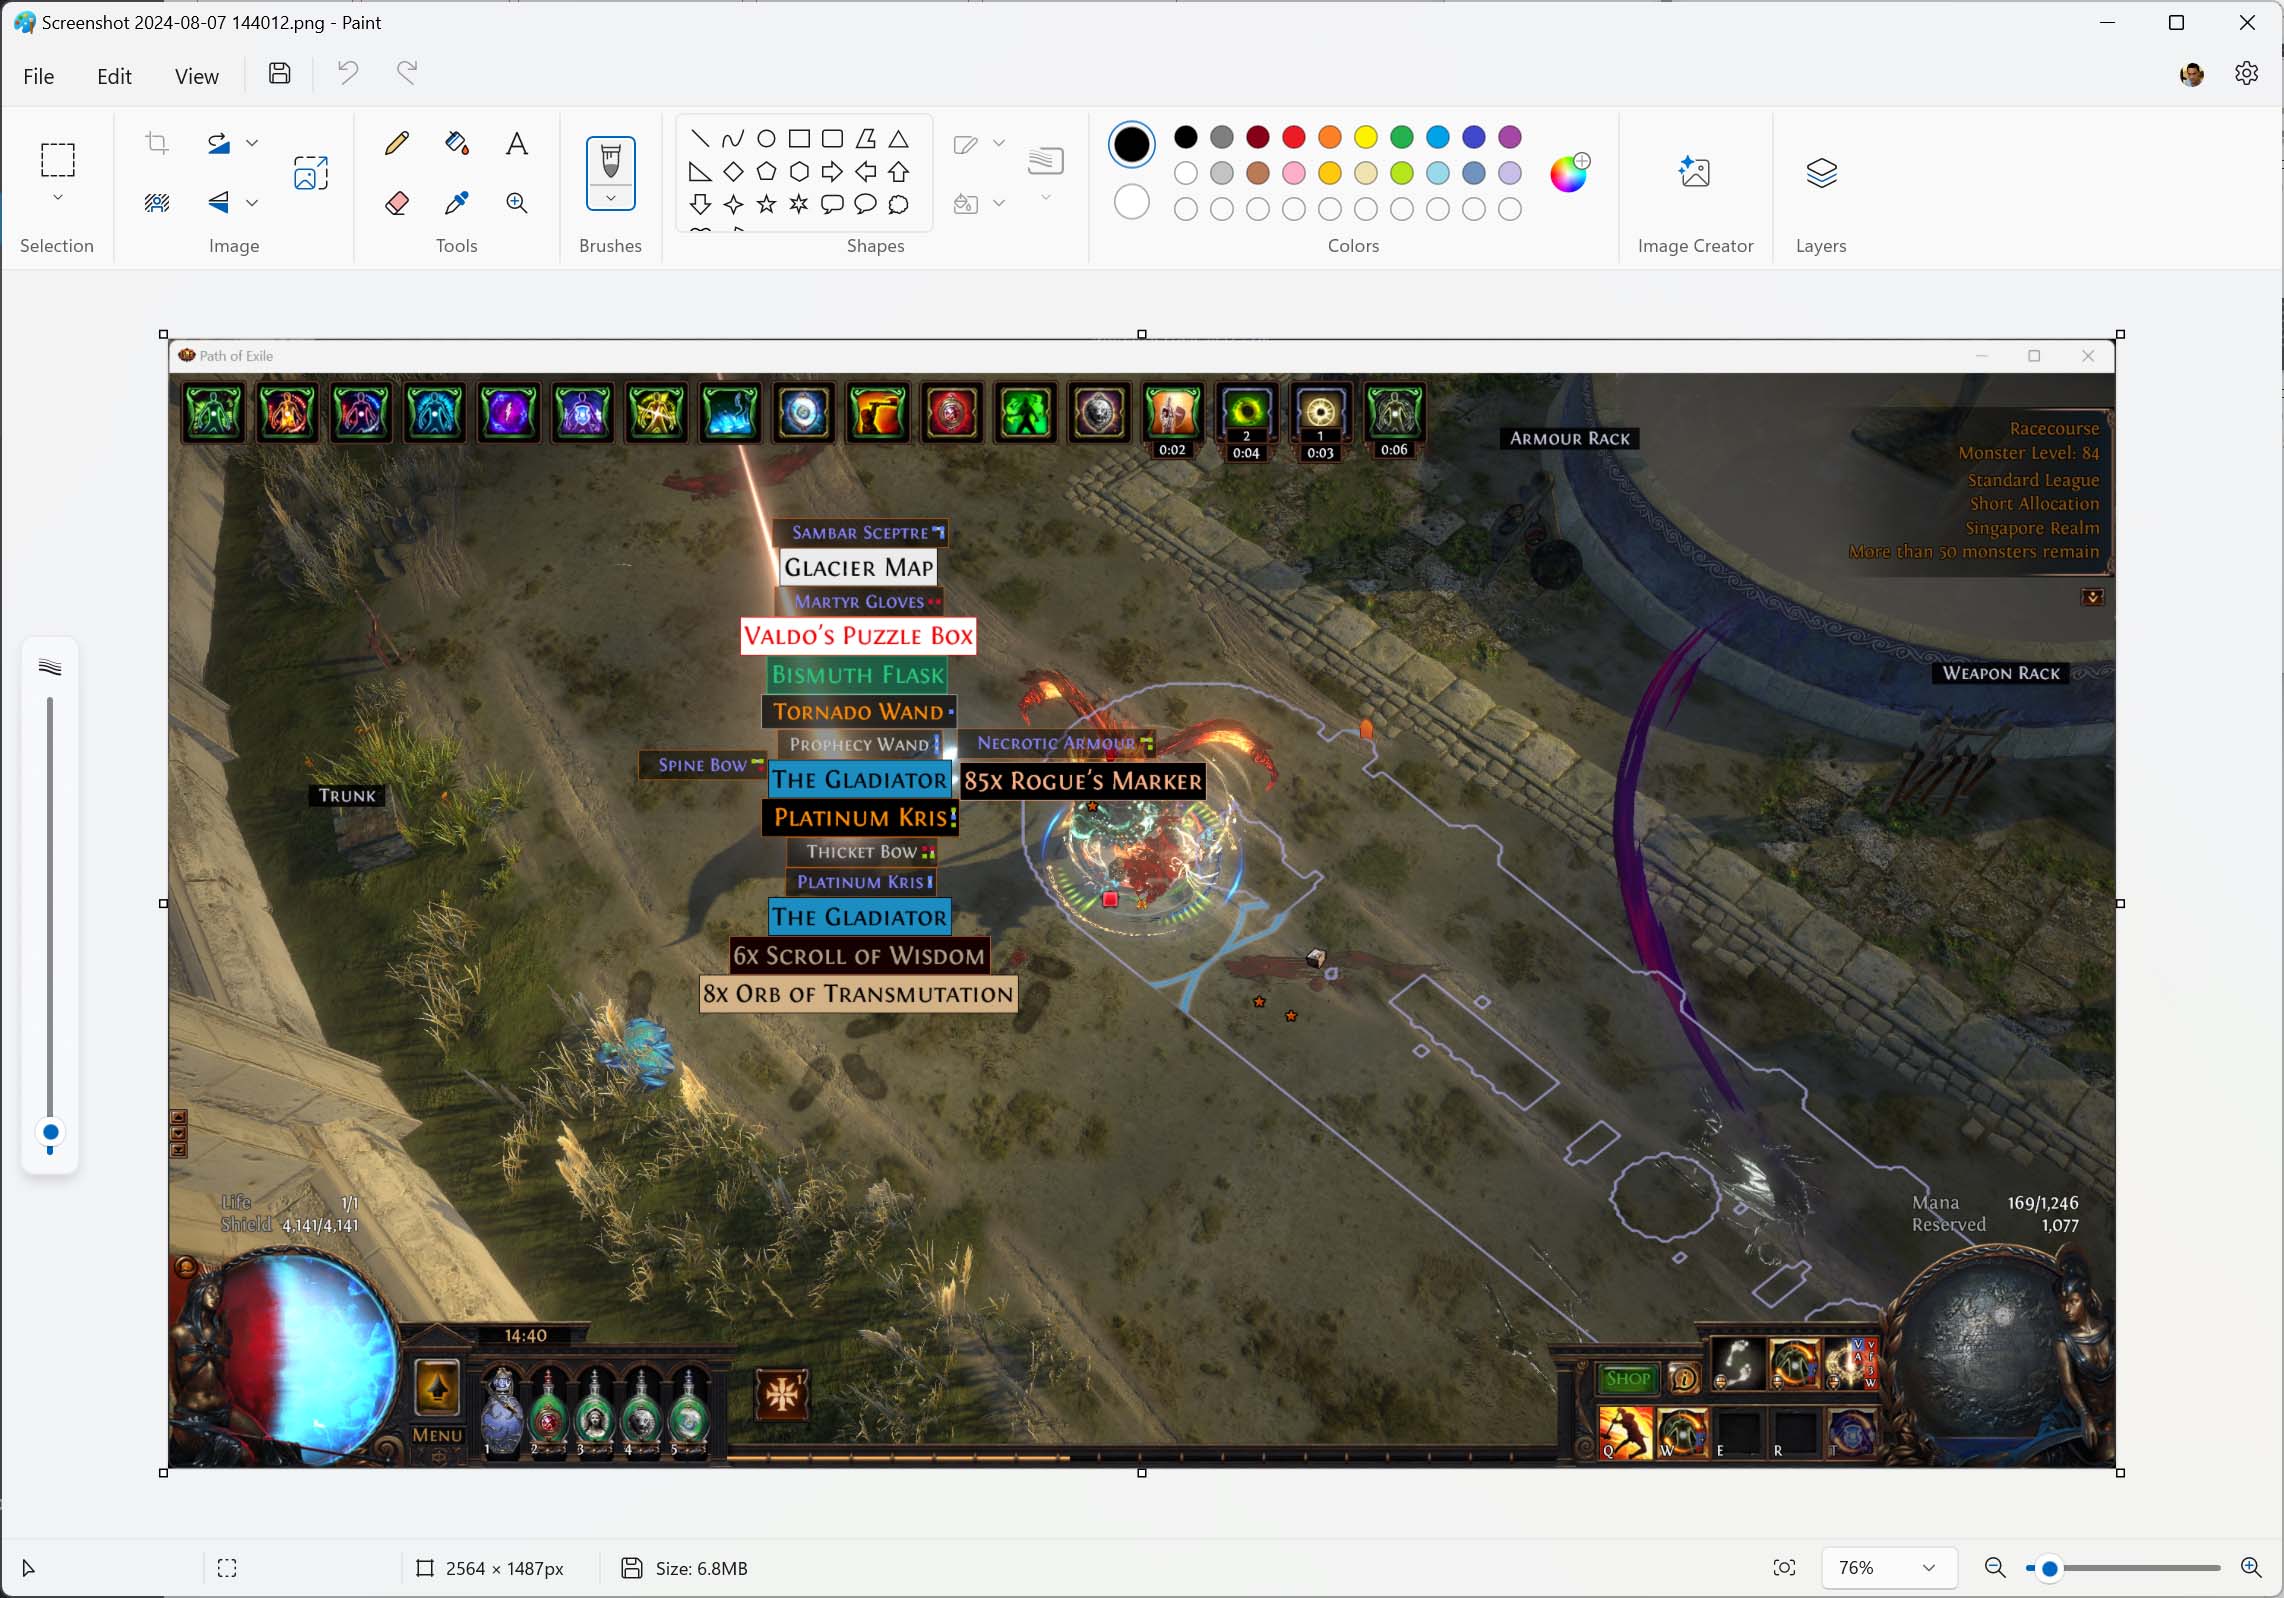
Task: Click the Save icon in title bar
Action: 280,73
